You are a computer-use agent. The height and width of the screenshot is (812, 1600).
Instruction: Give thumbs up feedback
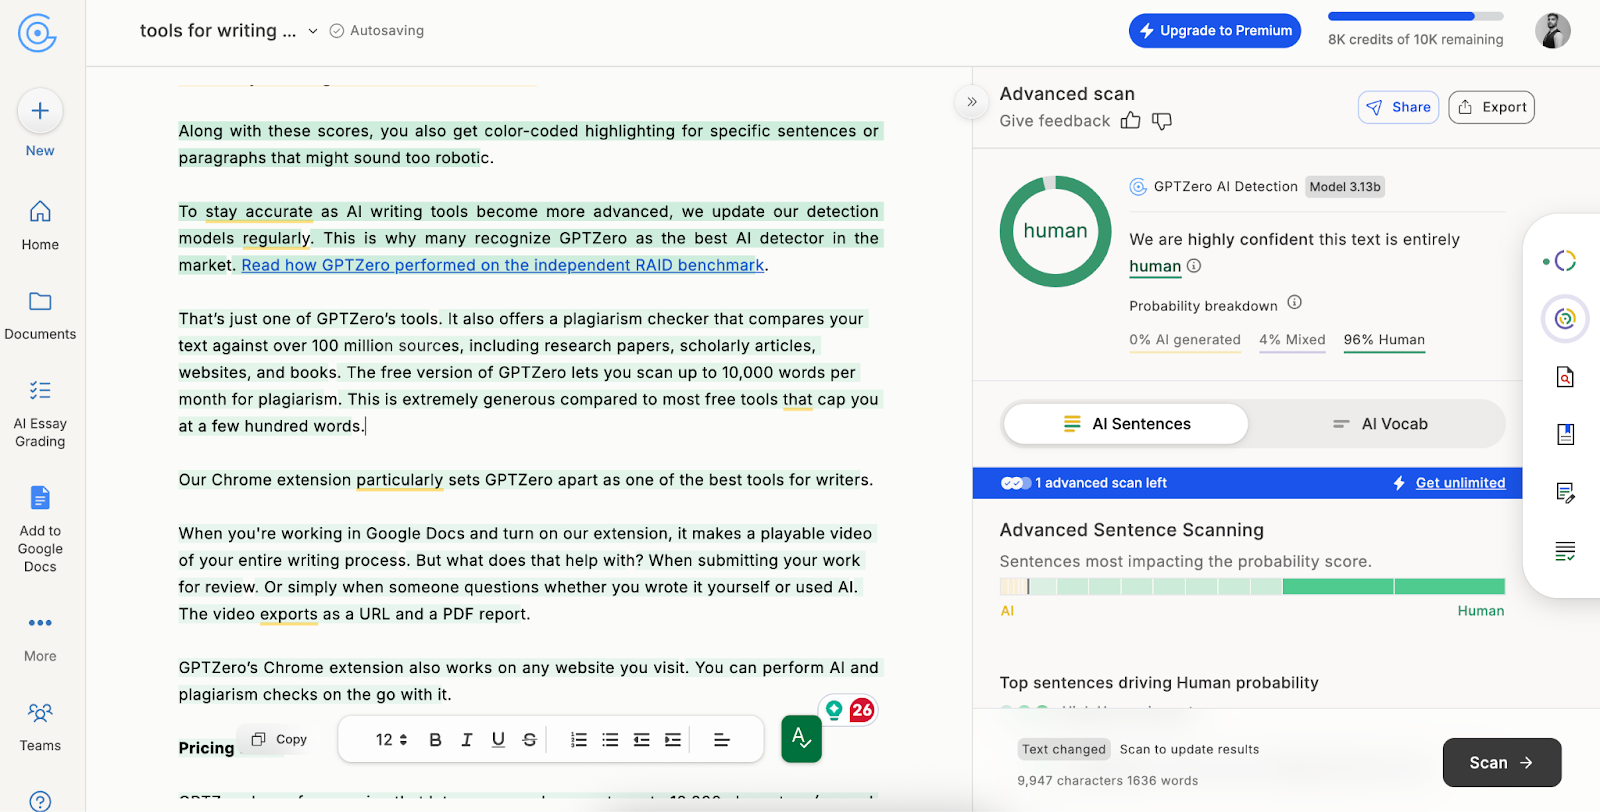point(1130,121)
